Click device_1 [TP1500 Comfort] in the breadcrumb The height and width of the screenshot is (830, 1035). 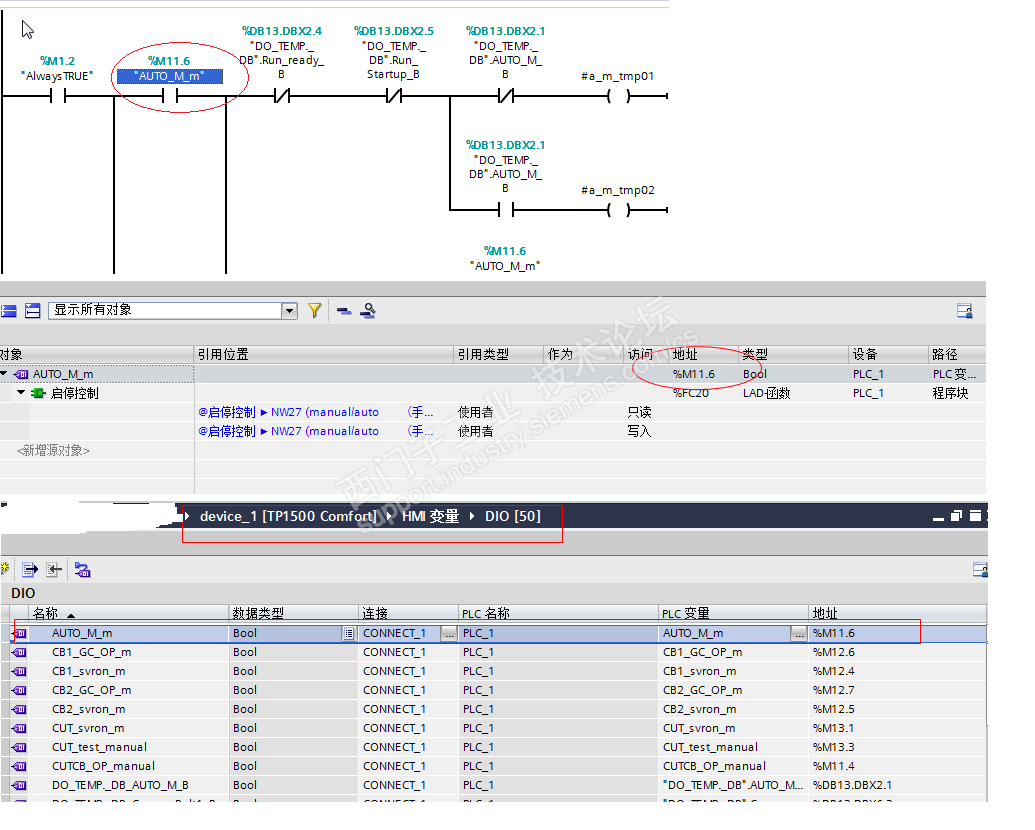(288, 516)
